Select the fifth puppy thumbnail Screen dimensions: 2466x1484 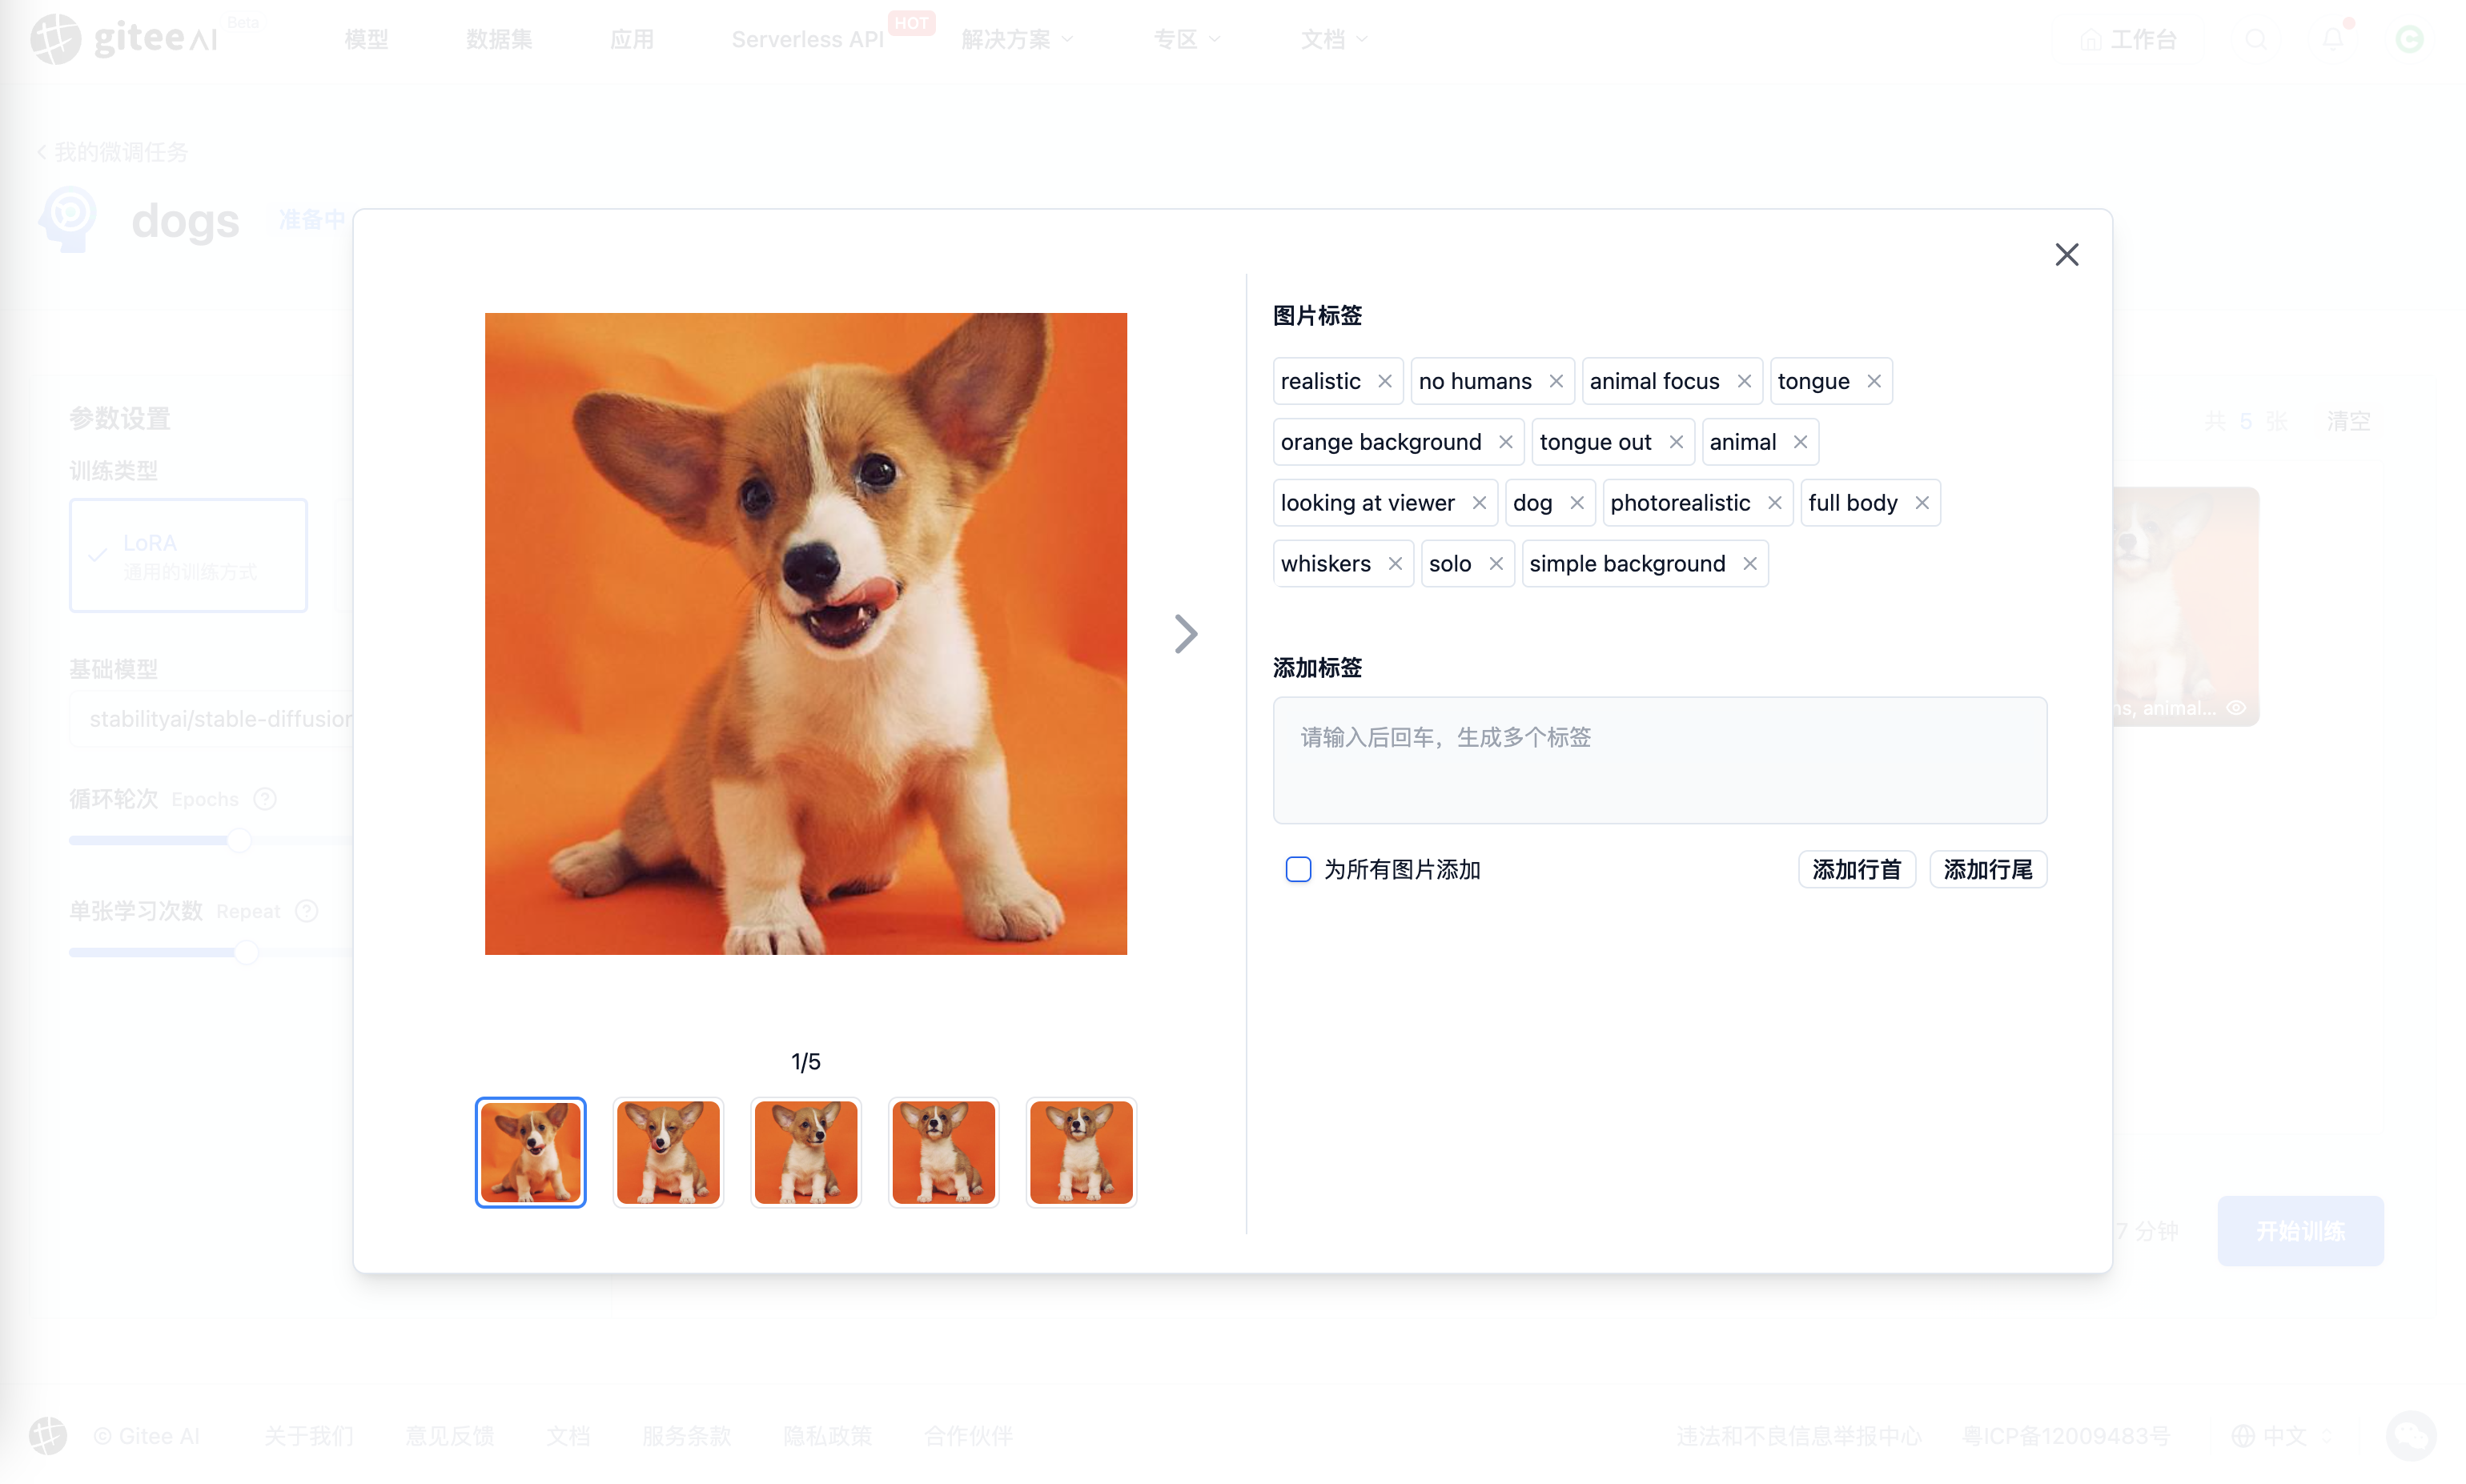click(x=1081, y=1152)
